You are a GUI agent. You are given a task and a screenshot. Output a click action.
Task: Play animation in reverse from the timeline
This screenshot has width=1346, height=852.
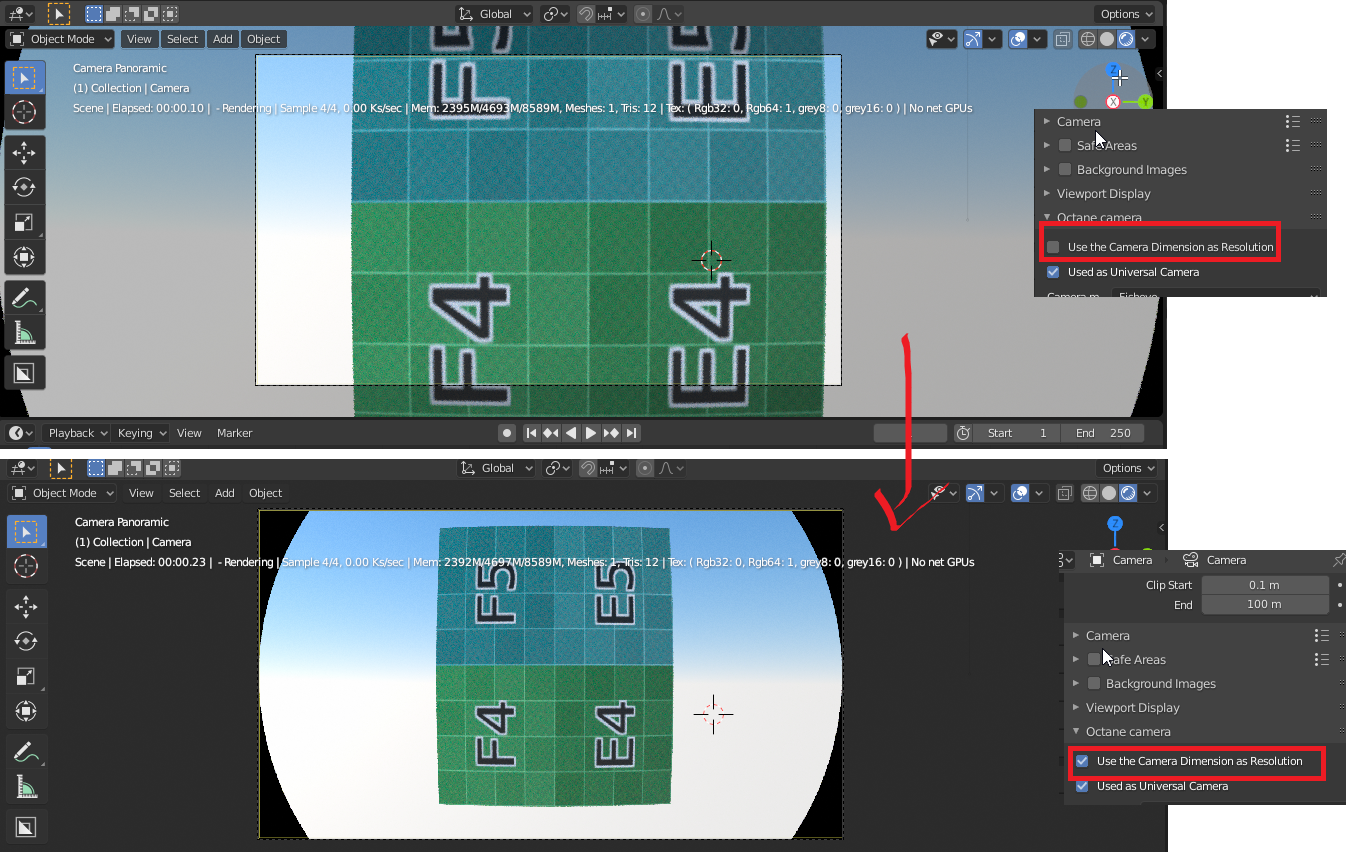(571, 433)
